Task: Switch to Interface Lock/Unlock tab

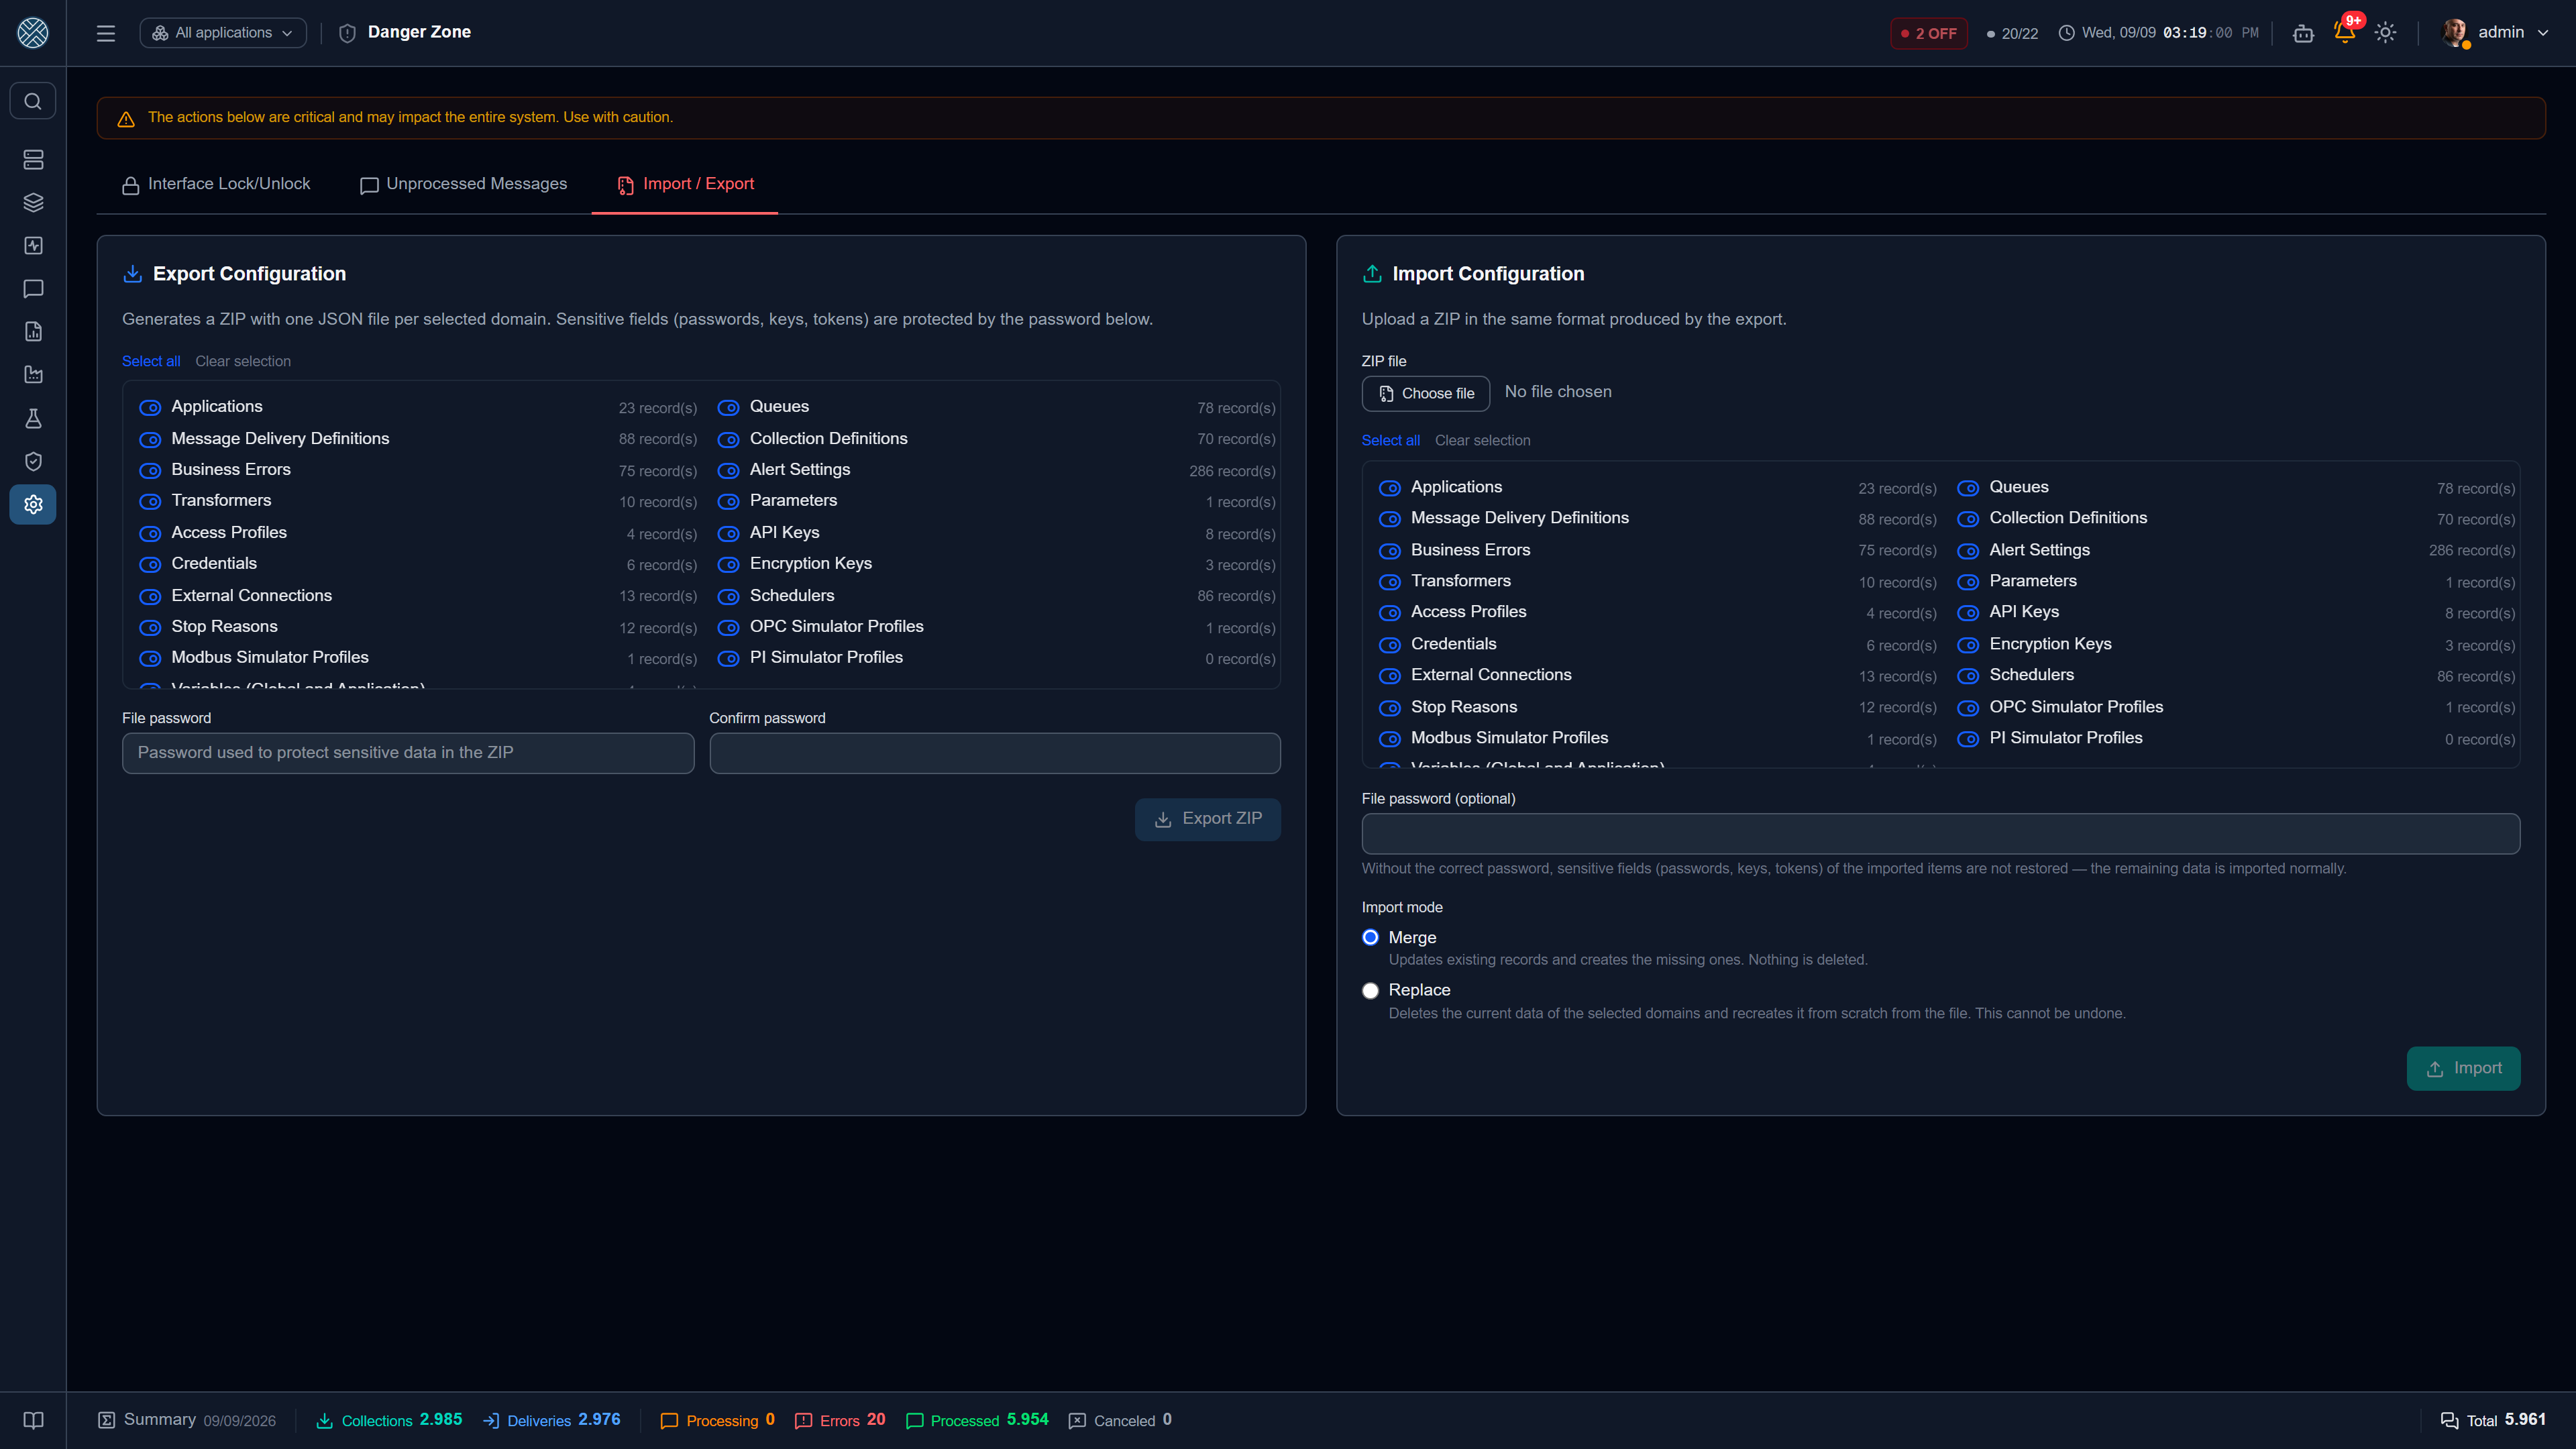Action: [216, 184]
